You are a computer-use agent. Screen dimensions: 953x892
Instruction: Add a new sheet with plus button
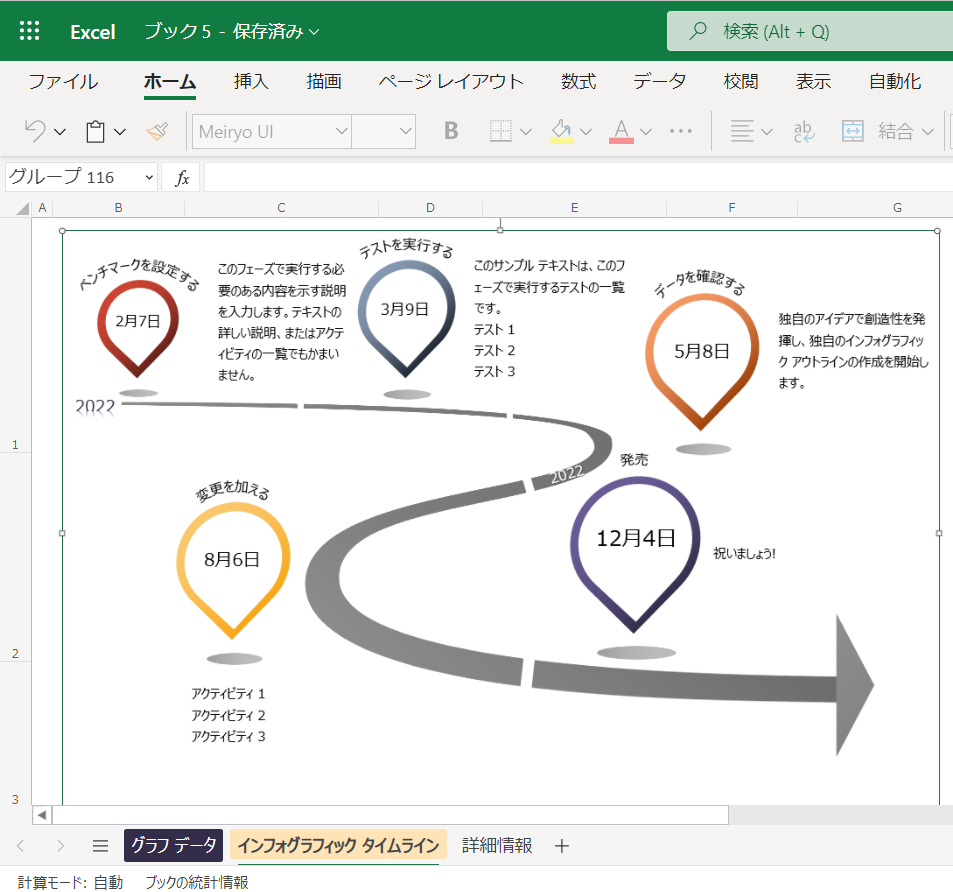coord(562,845)
